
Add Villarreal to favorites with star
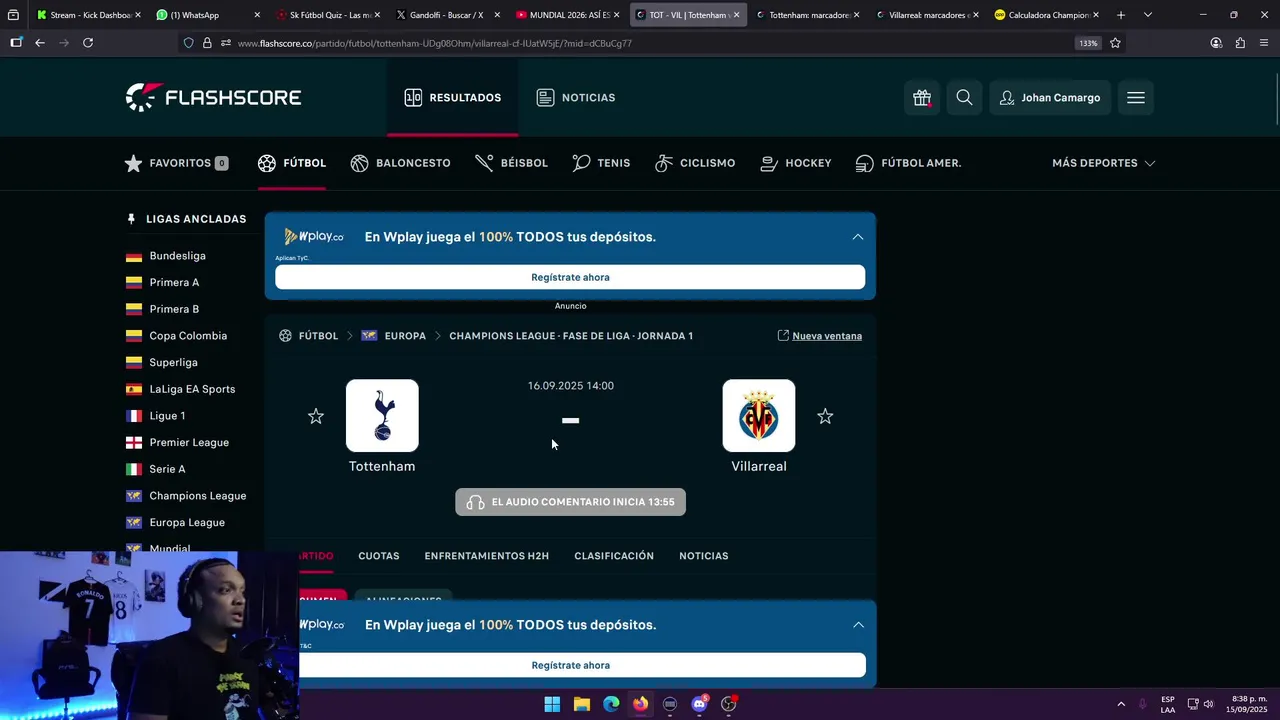click(x=825, y=416)
